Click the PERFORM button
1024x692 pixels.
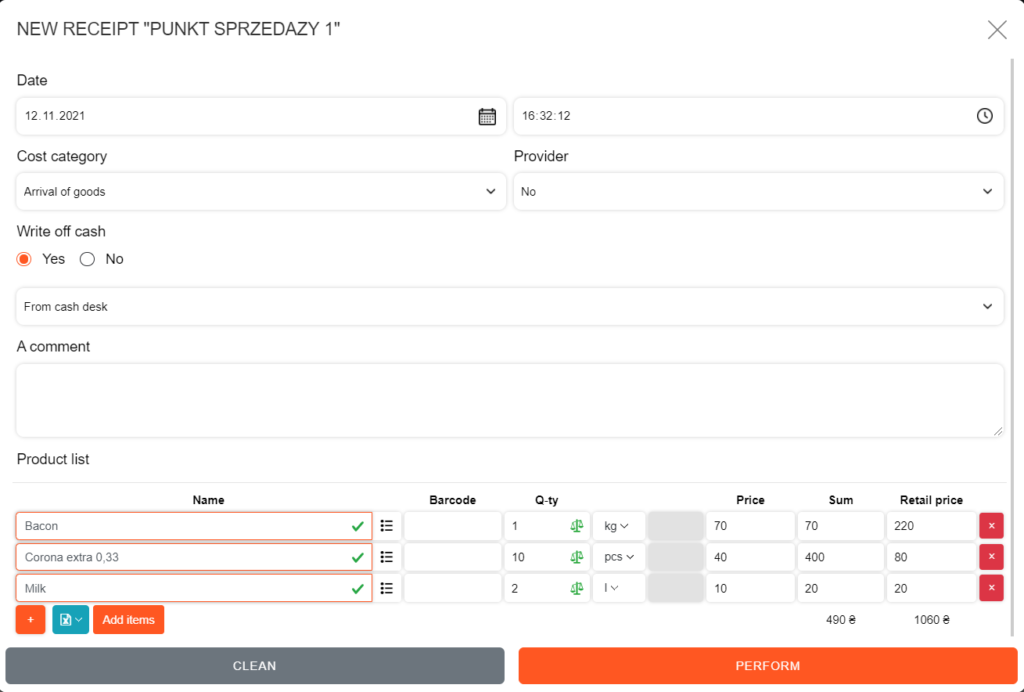pos(767,666)
